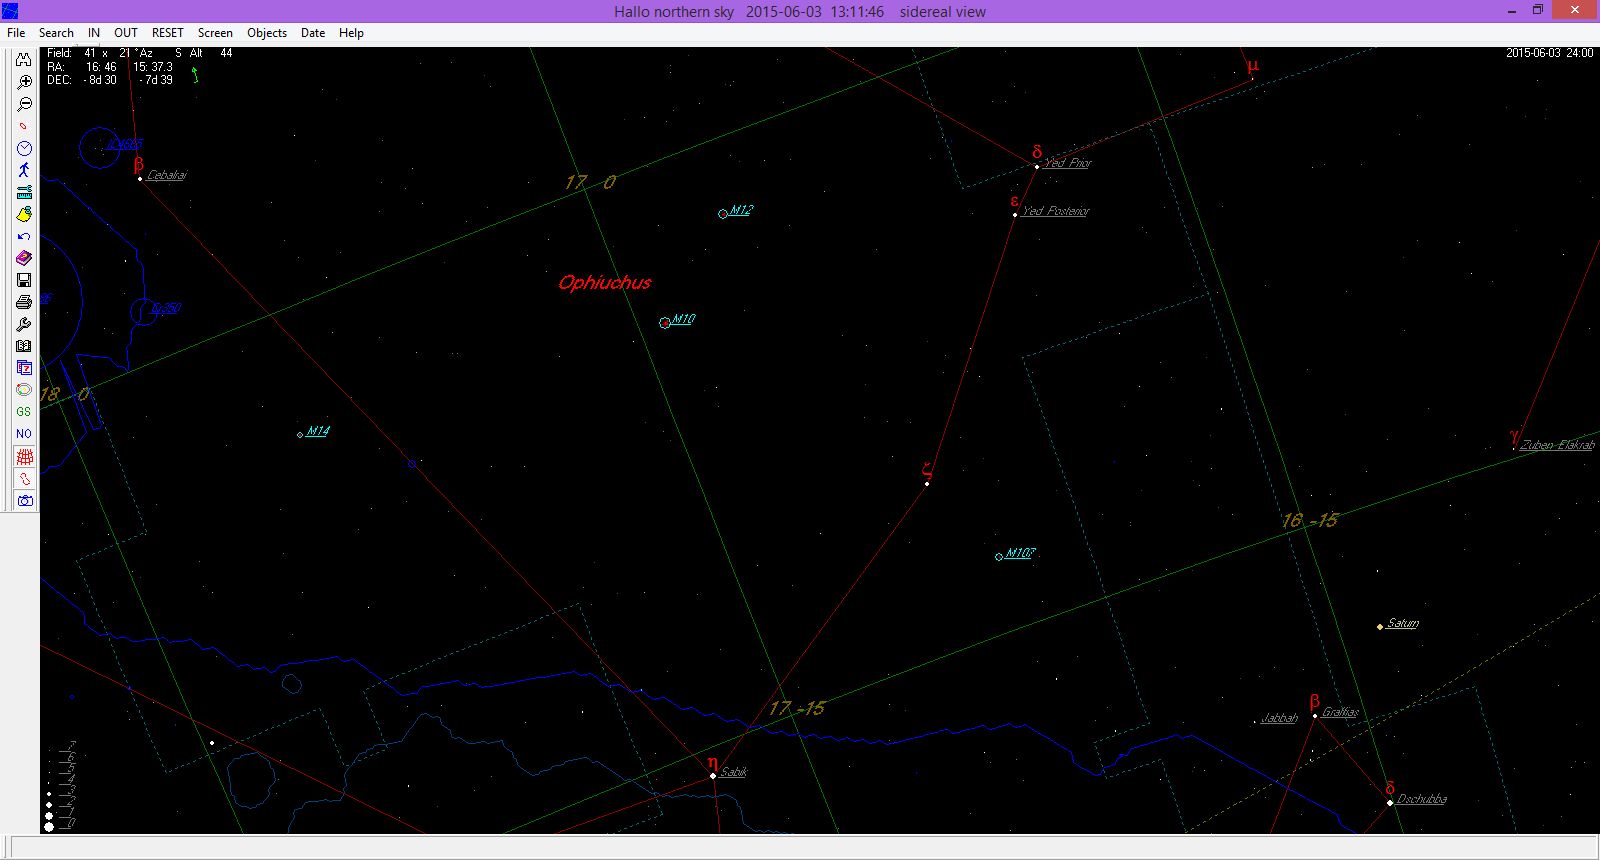
Task: Click the magnitude scale legend
Action: point(59,786)
